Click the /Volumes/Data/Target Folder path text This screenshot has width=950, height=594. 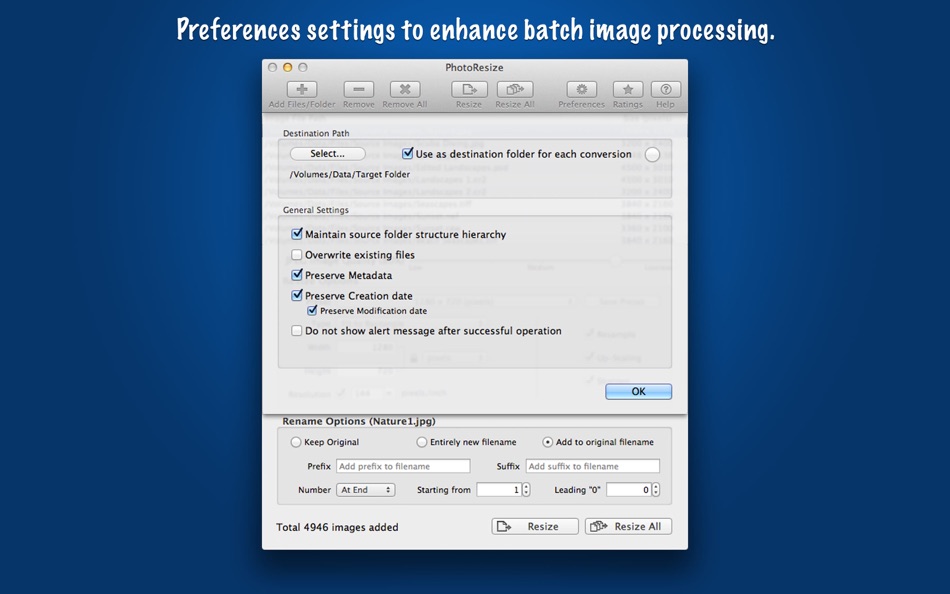click(350, 174)
